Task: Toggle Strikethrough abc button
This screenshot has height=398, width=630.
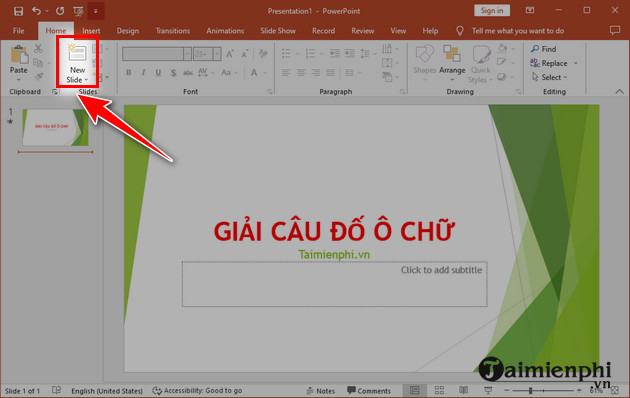Action: click(188, 73)
